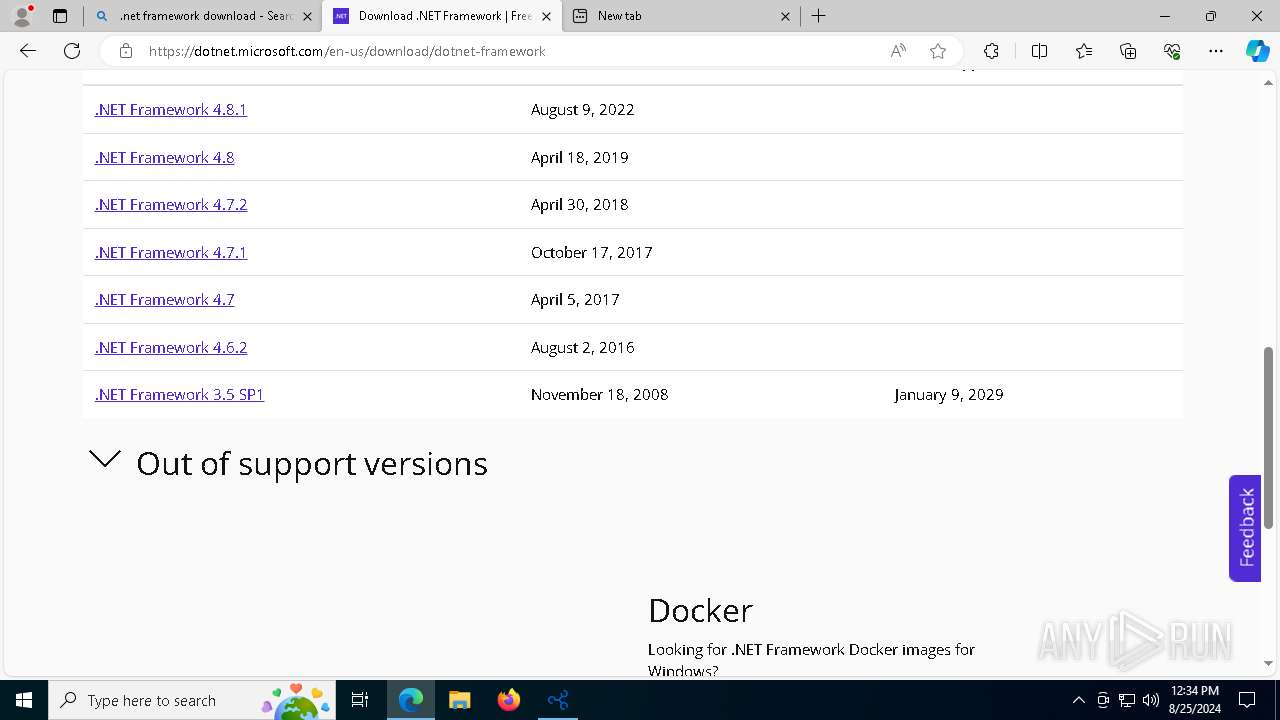Open the volume tray icon
Screen dimensions: 1280x720
point(1151,700)
